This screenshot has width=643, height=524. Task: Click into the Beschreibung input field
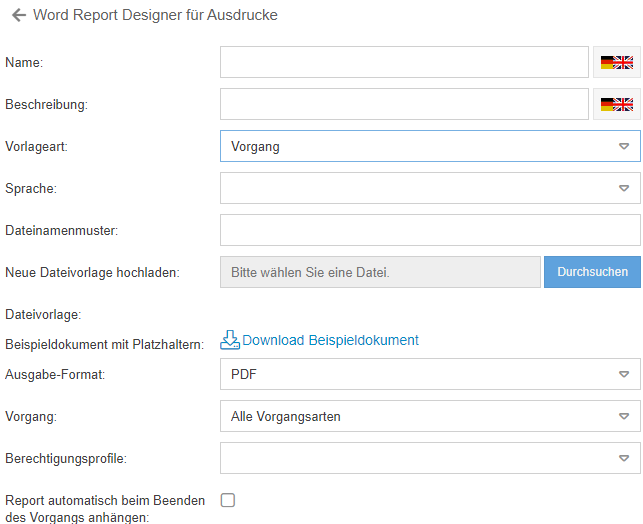(404, 104)
